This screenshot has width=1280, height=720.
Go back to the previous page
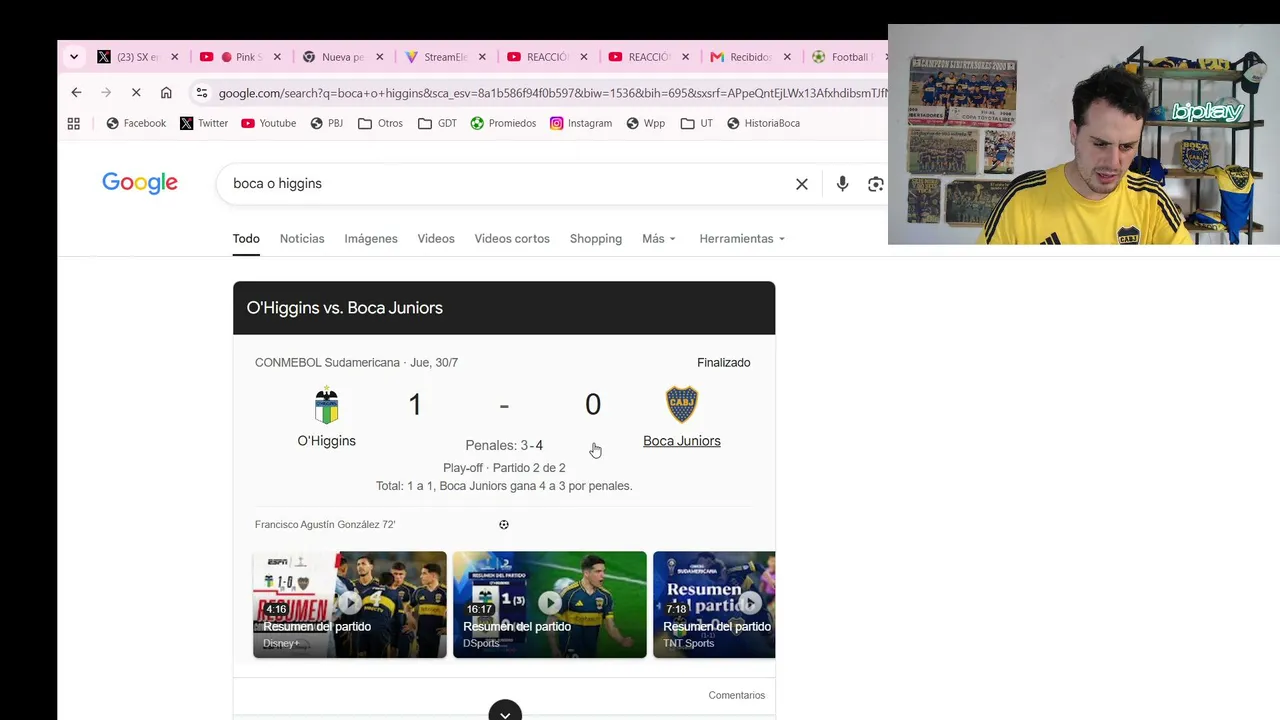pos(76,93)
